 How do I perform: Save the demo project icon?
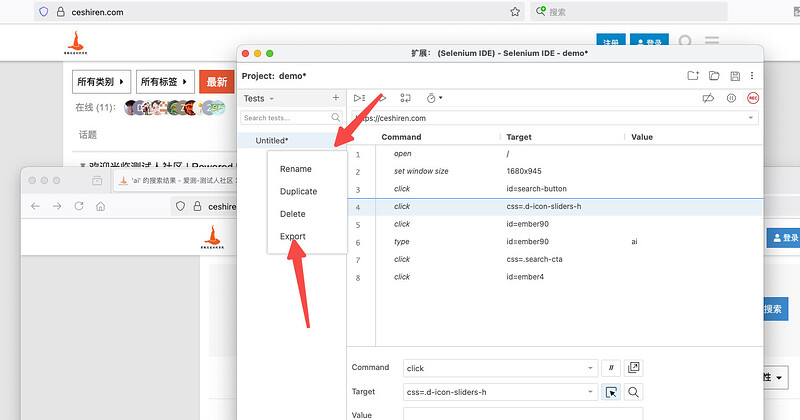click(735, 76)
